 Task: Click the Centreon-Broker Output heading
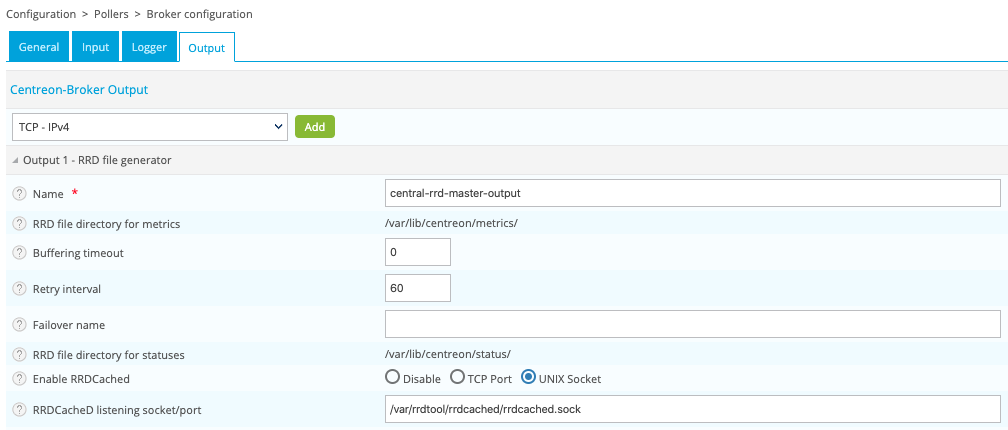click(79, 90)
